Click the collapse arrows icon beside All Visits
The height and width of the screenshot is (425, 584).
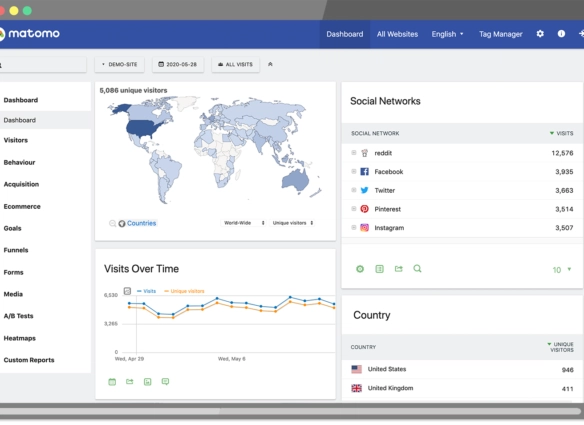270,64
